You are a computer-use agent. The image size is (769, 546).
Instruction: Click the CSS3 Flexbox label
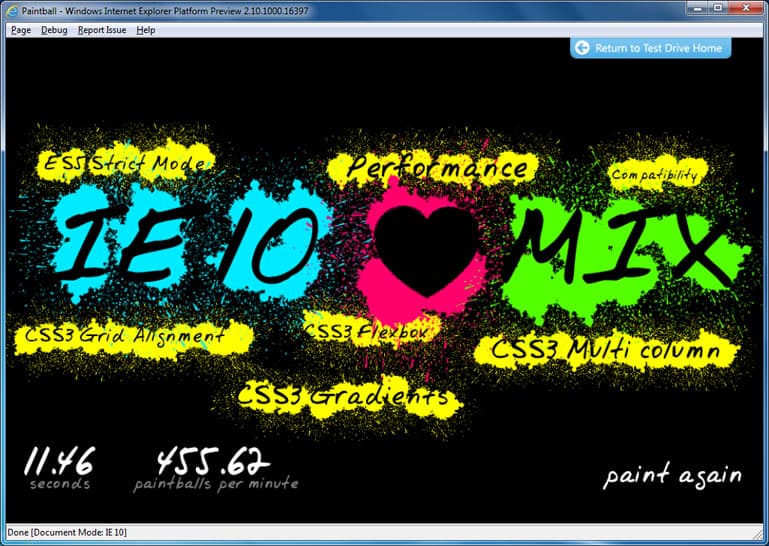pyautogui.click(x=368, y=329)
